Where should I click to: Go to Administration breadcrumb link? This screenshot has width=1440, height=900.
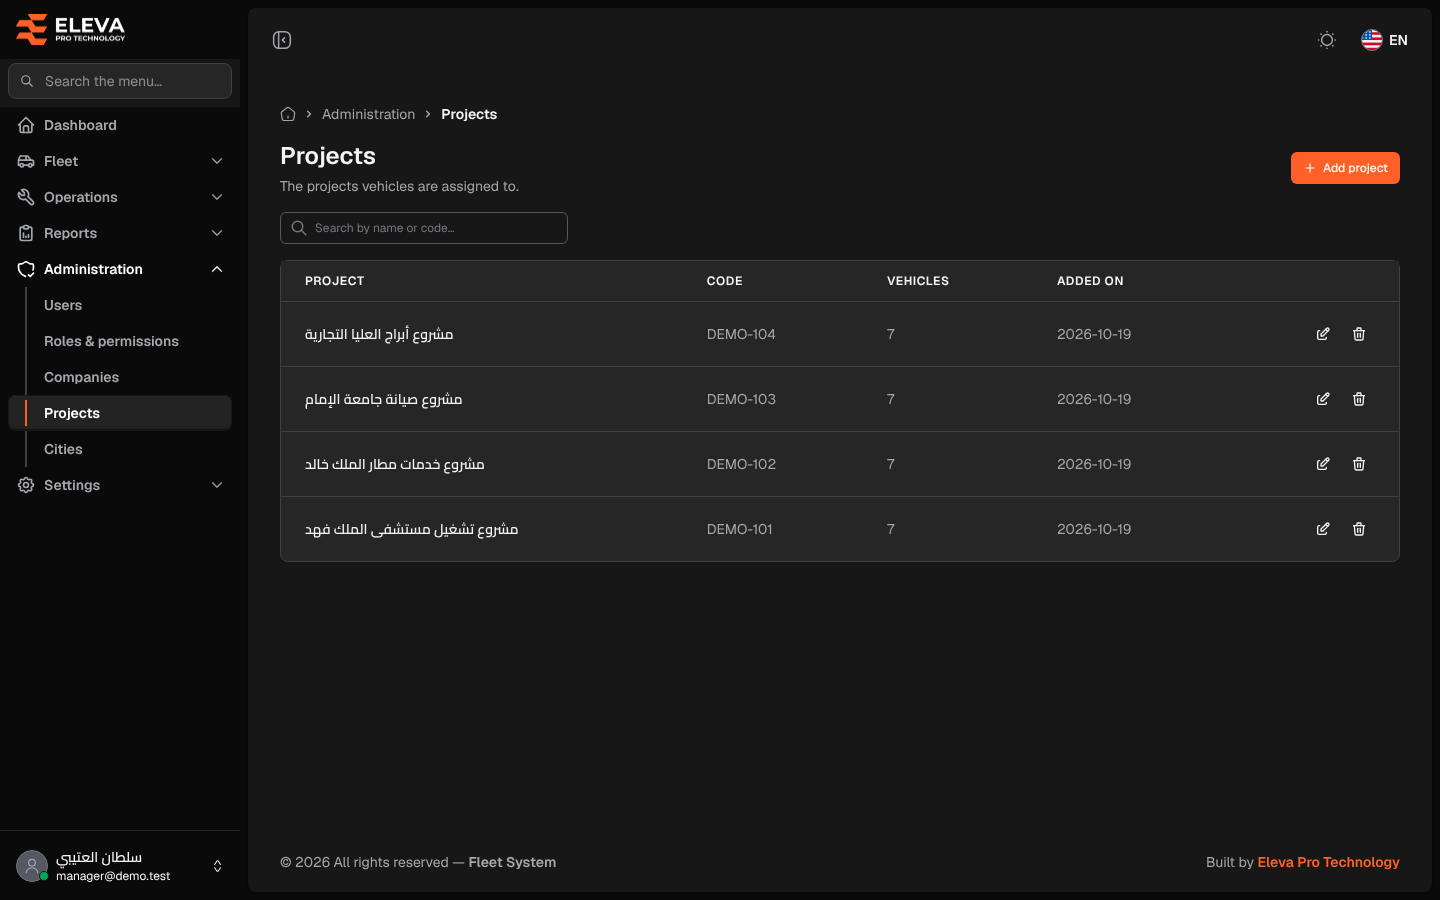click(368, 114)
